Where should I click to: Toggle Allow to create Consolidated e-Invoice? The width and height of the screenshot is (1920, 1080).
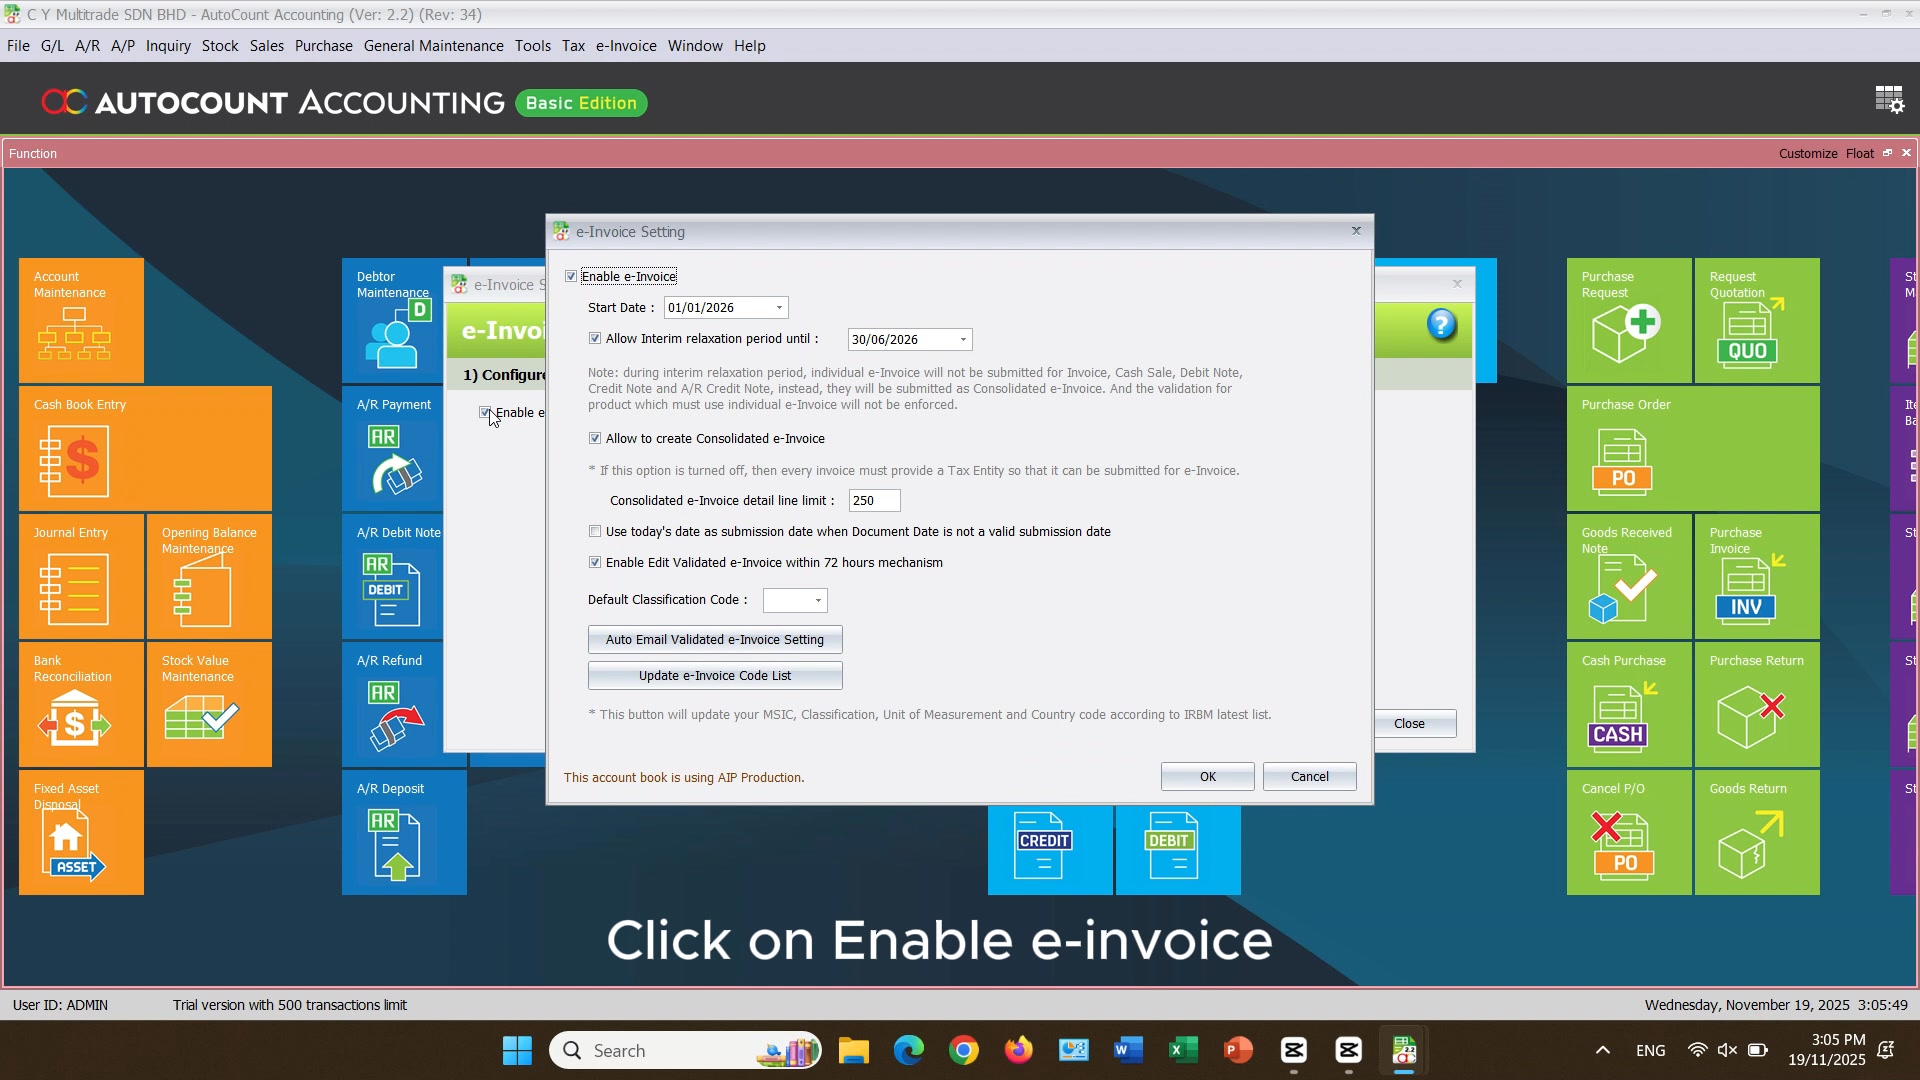tap(595, 439)
